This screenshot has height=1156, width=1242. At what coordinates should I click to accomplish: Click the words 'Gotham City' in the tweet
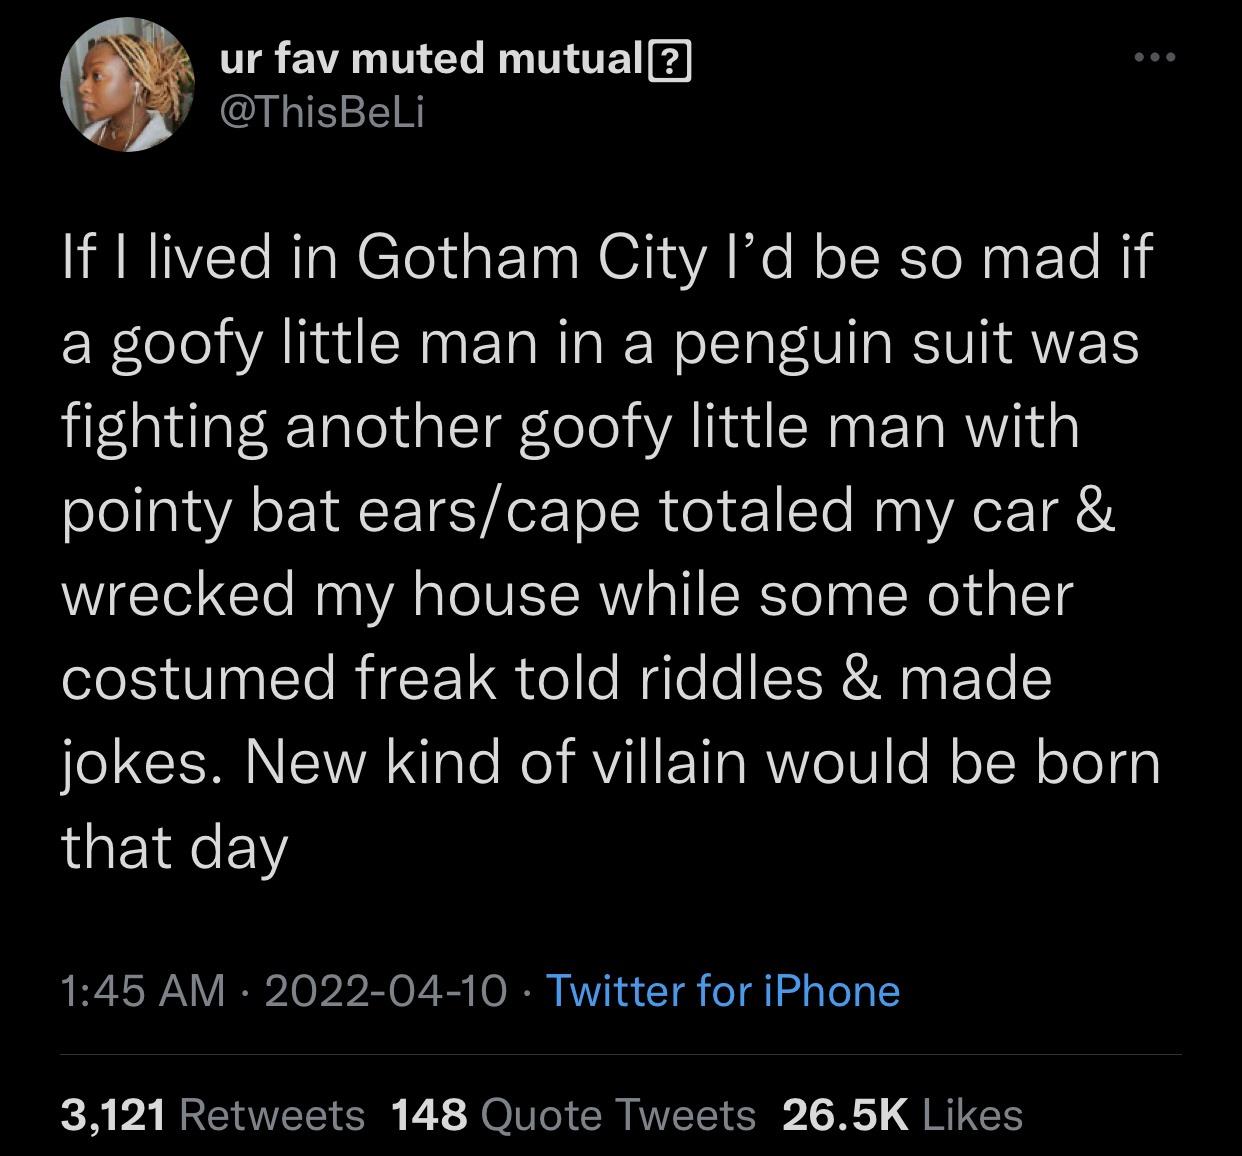(525, 259)
